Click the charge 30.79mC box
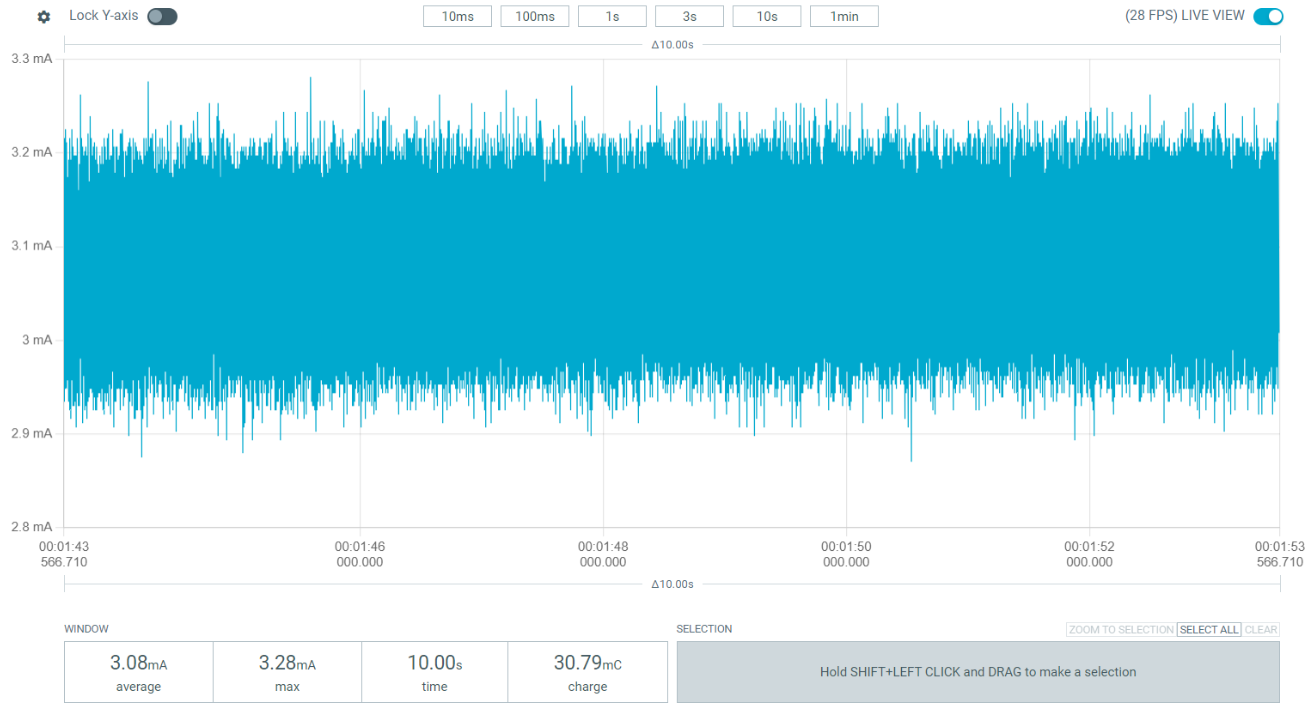1314x705 pixels. tap(588, 672)
